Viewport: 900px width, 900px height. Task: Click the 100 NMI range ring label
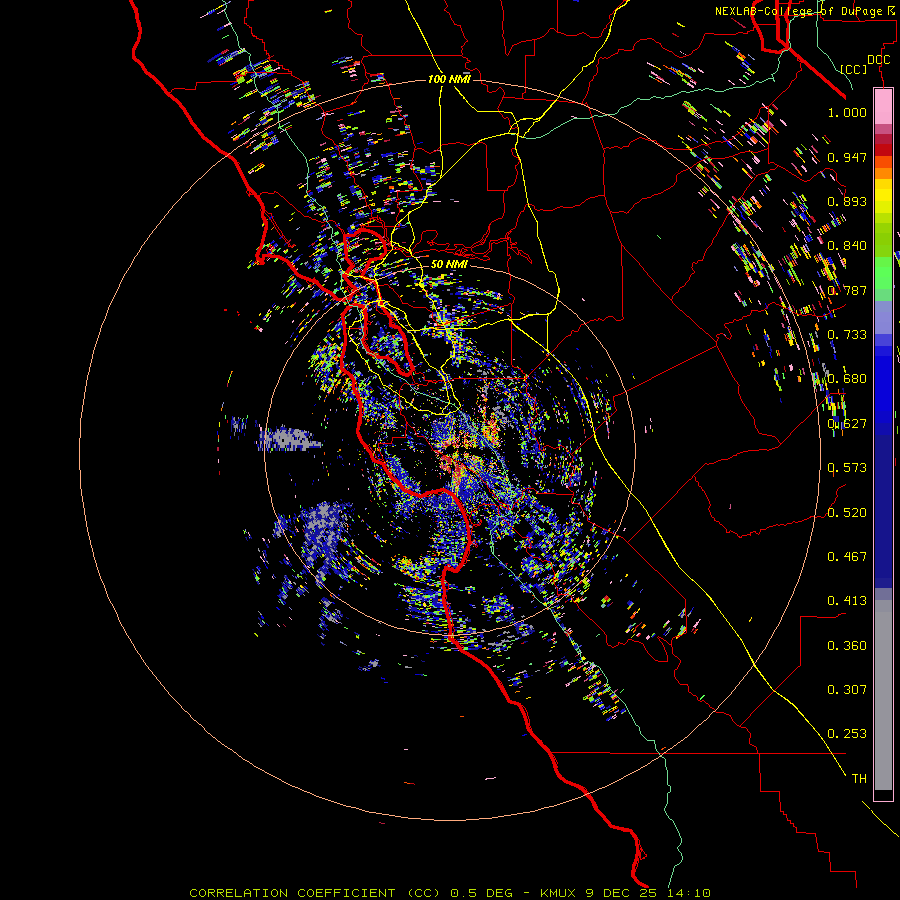click(x=449, y=79)
